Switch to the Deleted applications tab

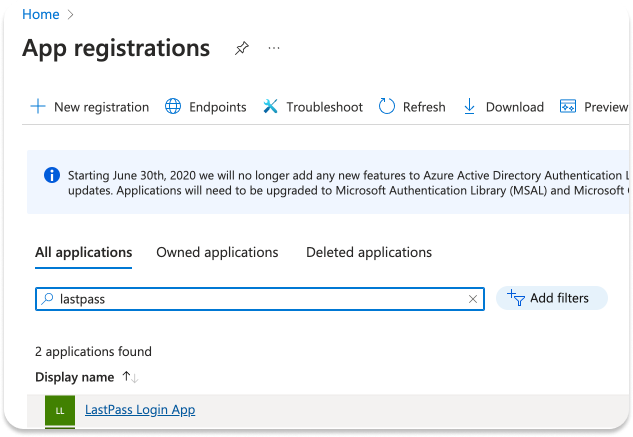coord(369,252)
